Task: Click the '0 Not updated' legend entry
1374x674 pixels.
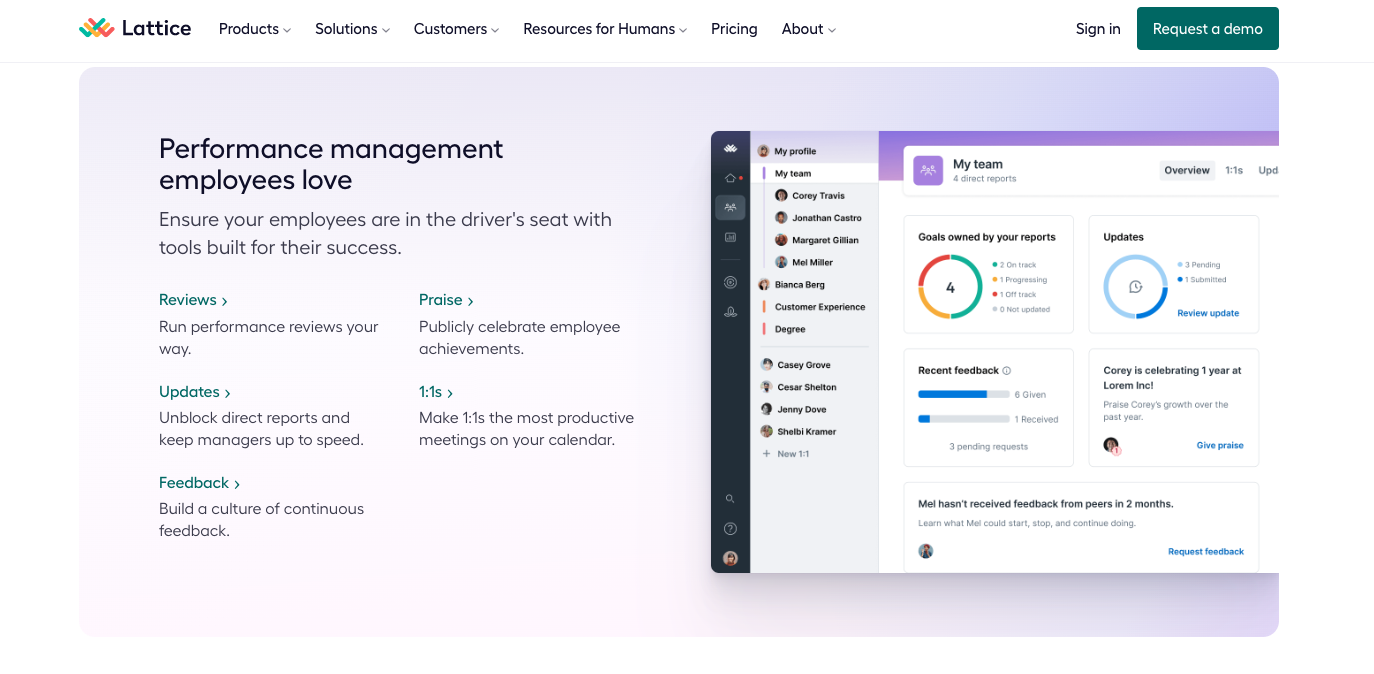Action: point(1021,309)
